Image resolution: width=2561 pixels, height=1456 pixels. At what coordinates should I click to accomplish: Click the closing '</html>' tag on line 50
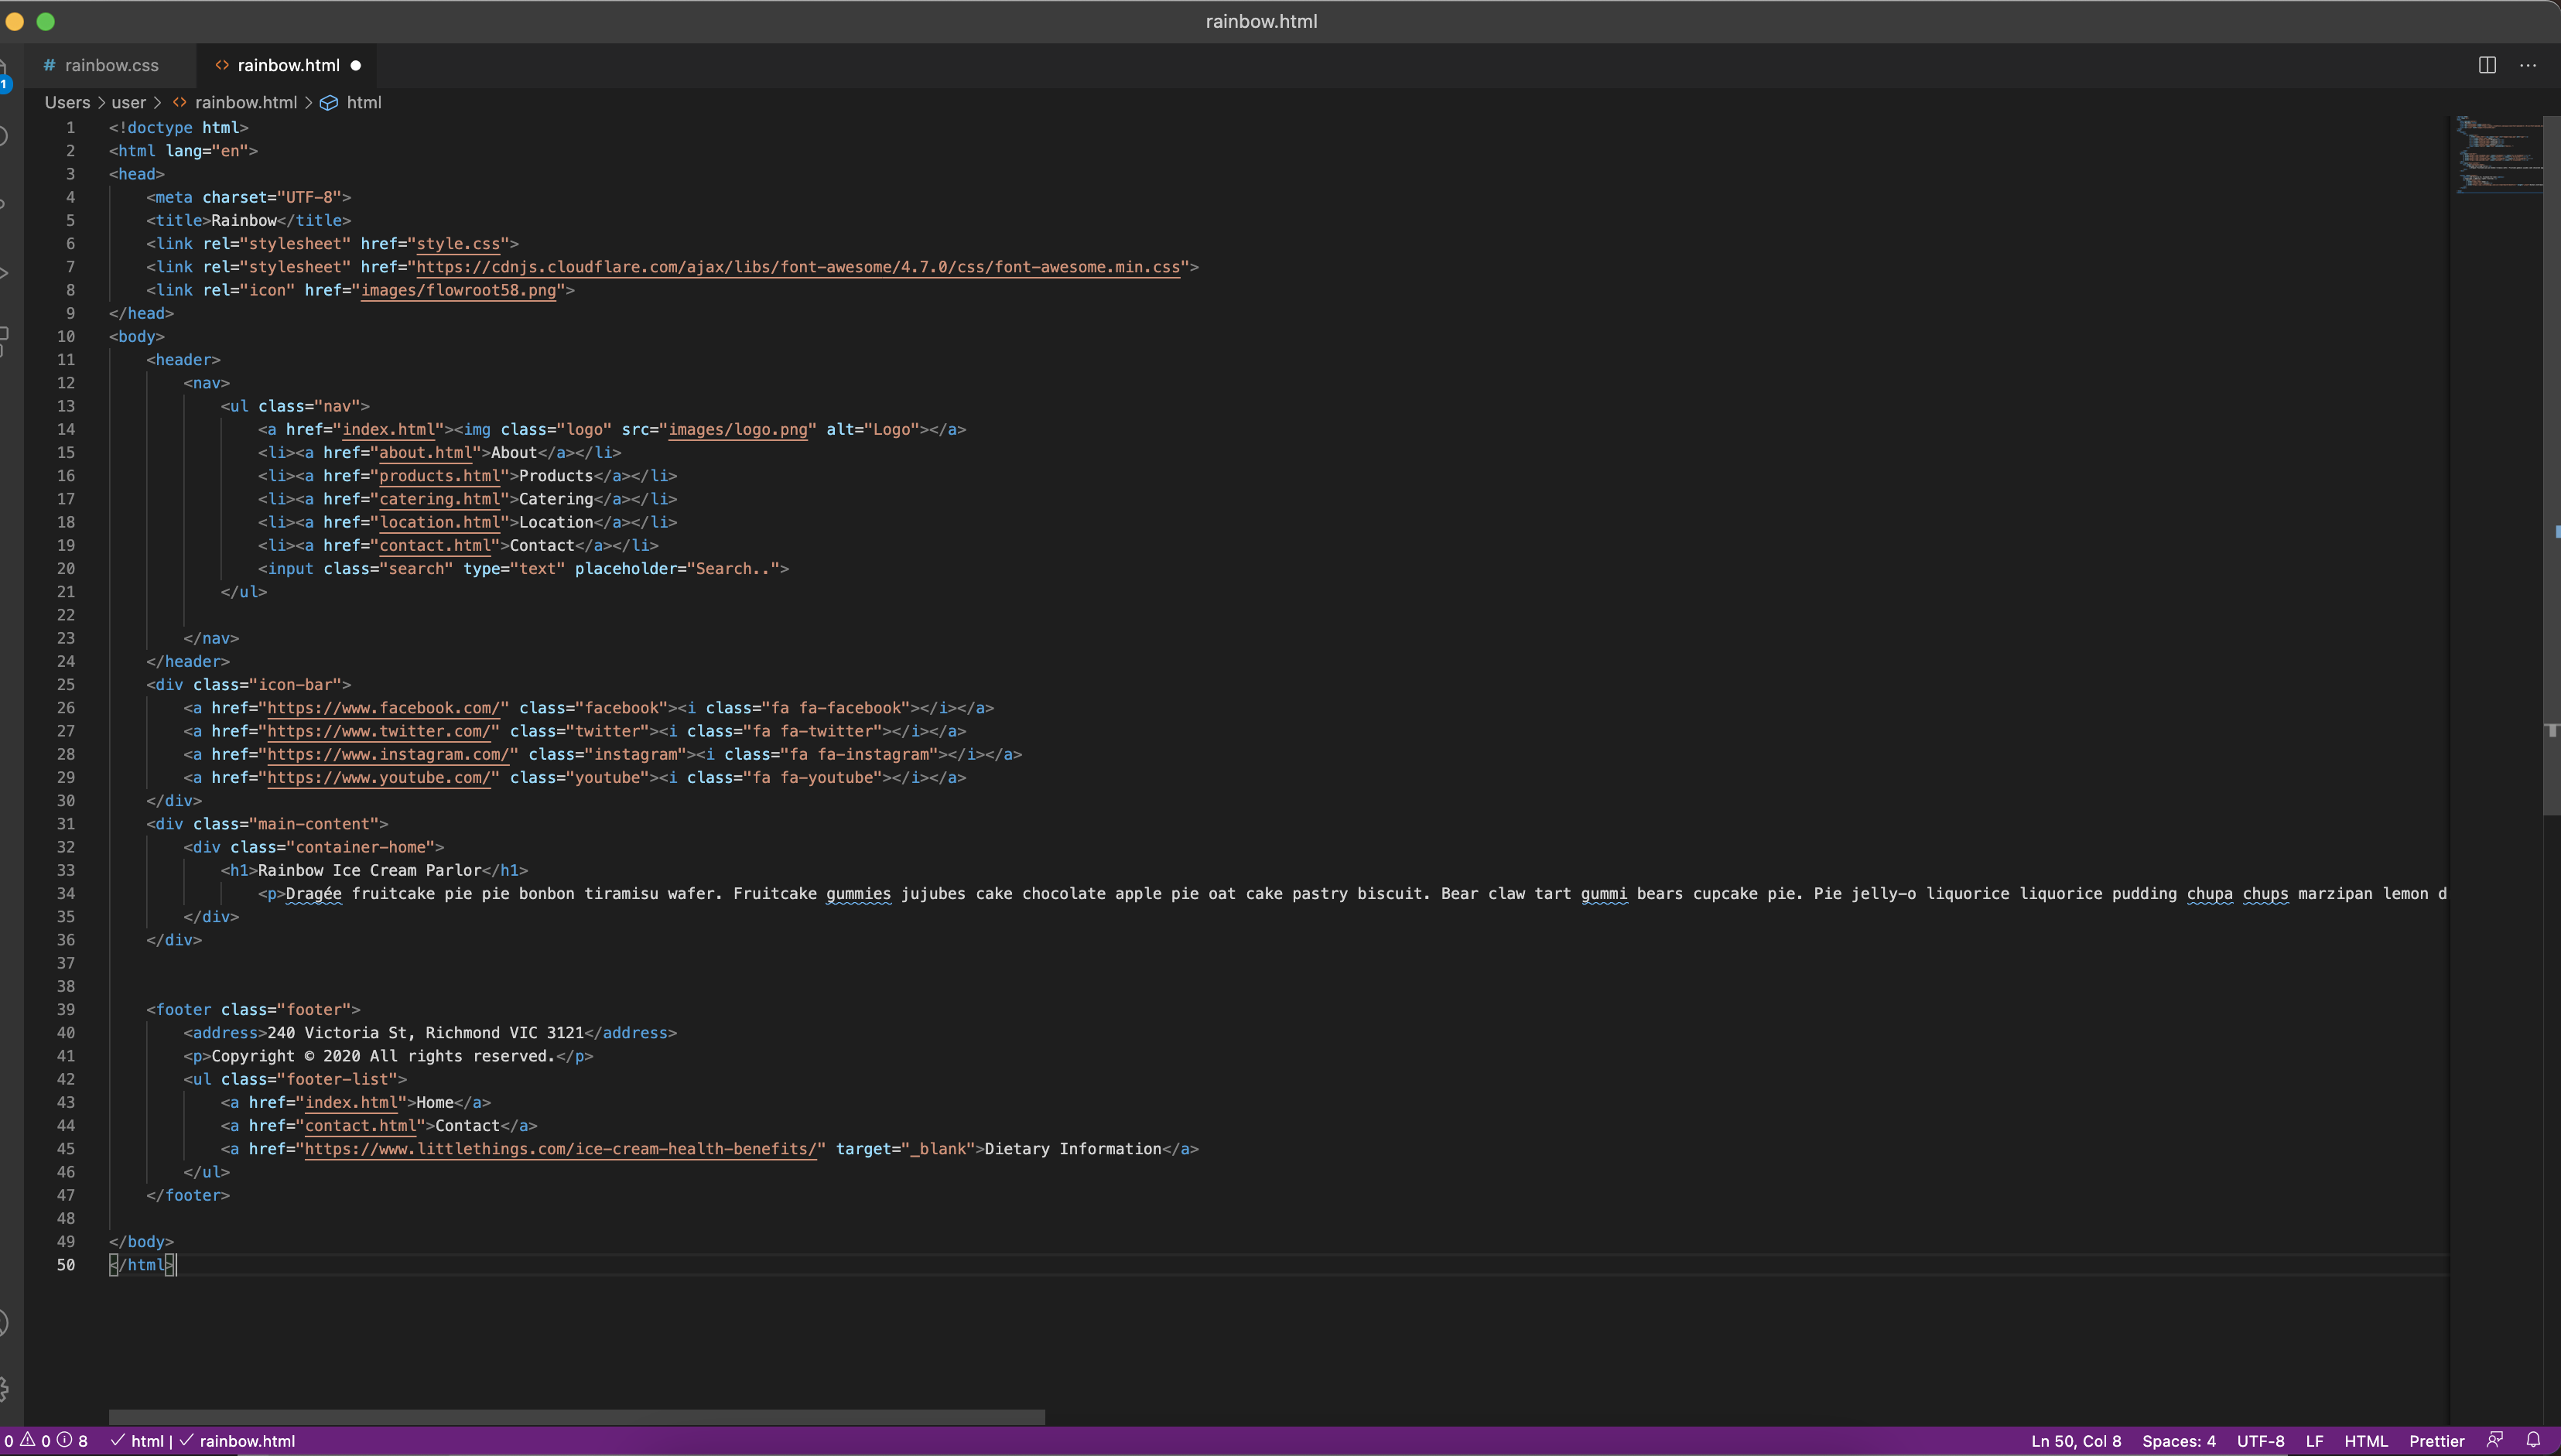[142, 1265]
